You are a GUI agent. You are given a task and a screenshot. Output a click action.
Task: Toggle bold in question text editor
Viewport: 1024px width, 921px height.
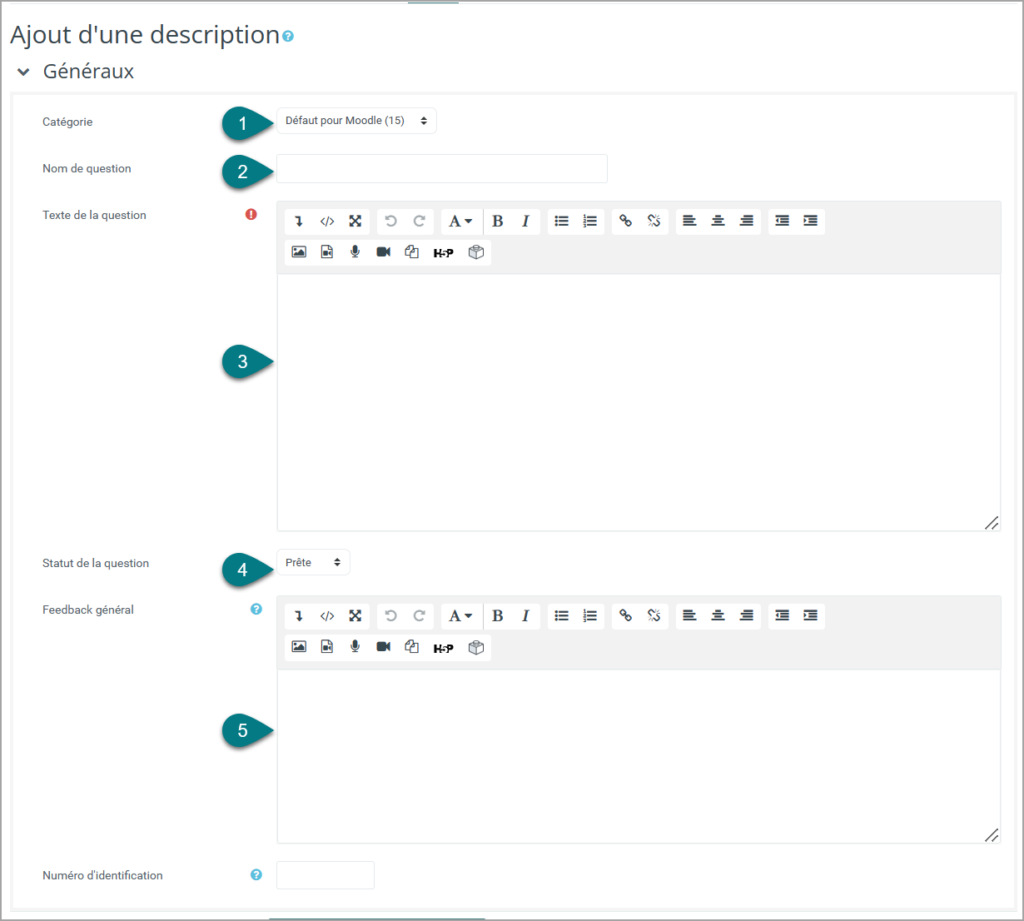point(498,221)
